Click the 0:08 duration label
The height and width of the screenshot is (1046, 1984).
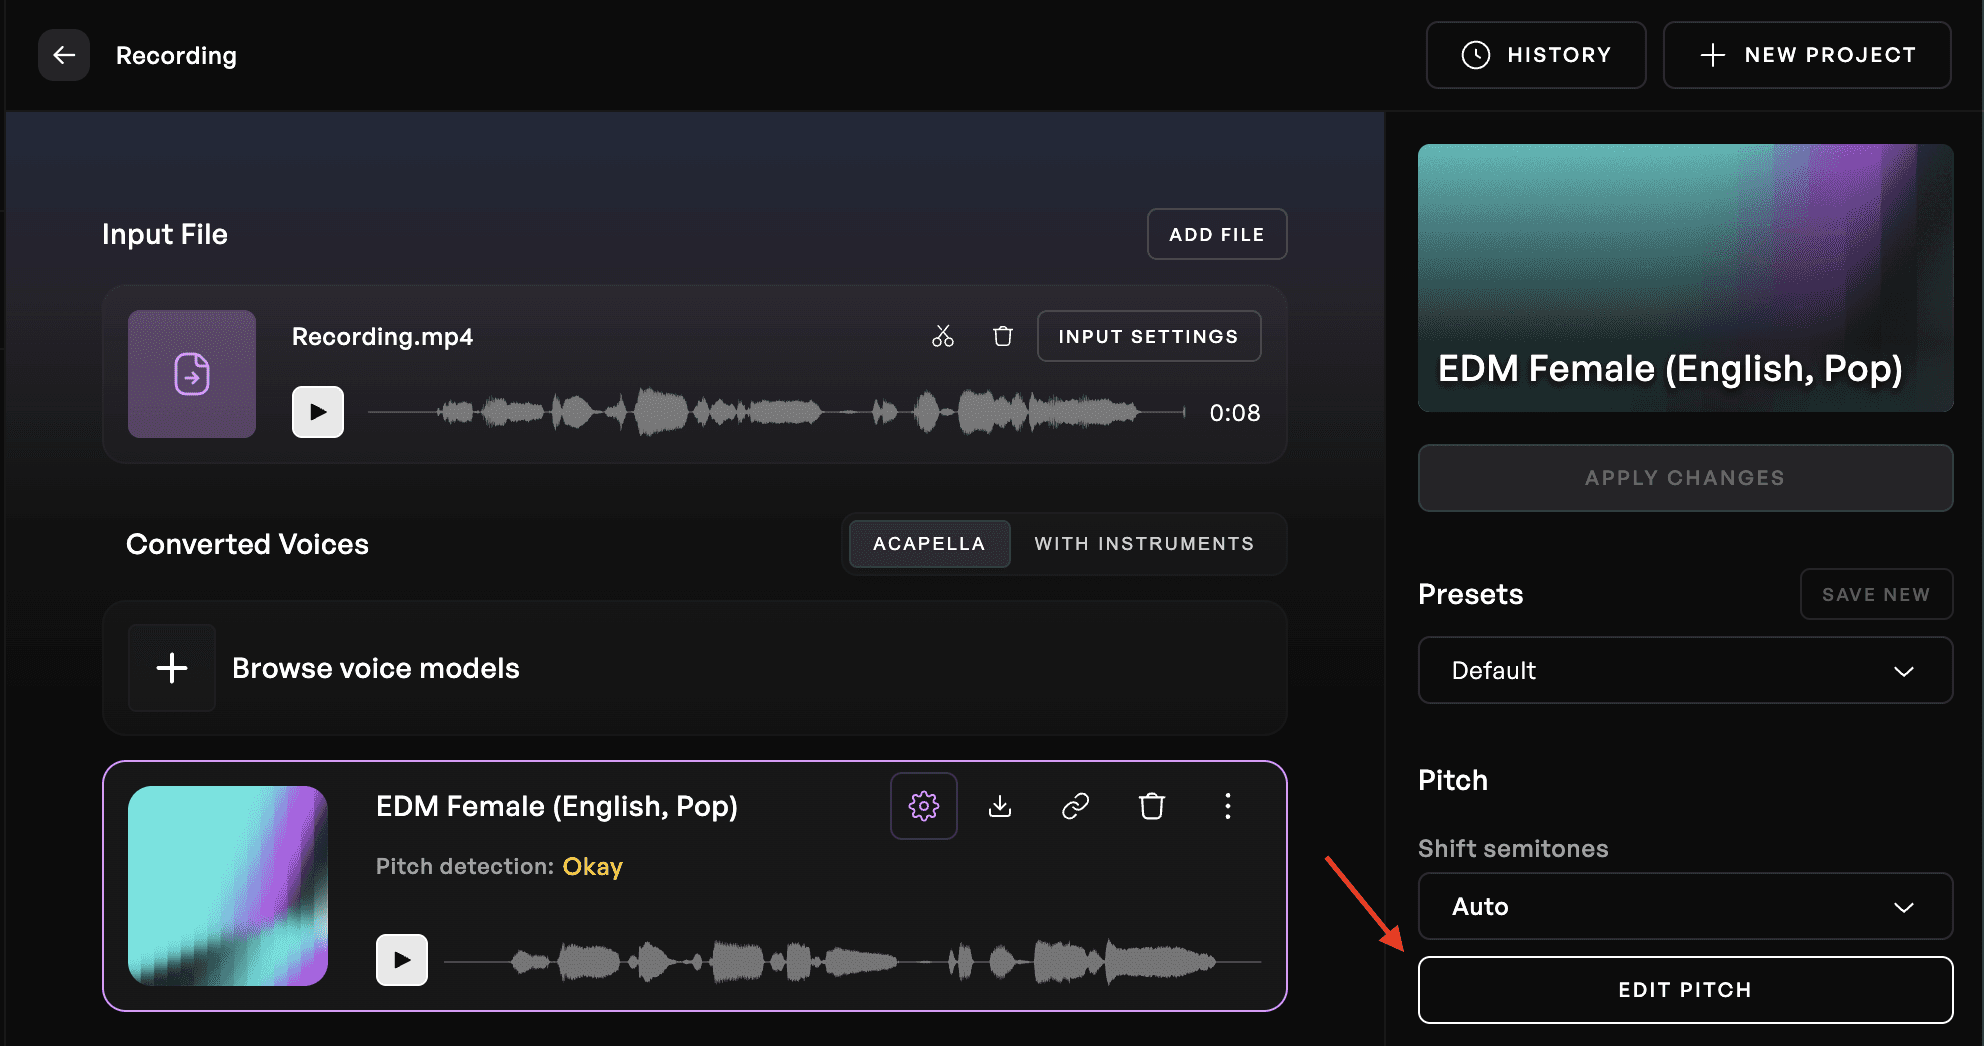click(1235, 412)
